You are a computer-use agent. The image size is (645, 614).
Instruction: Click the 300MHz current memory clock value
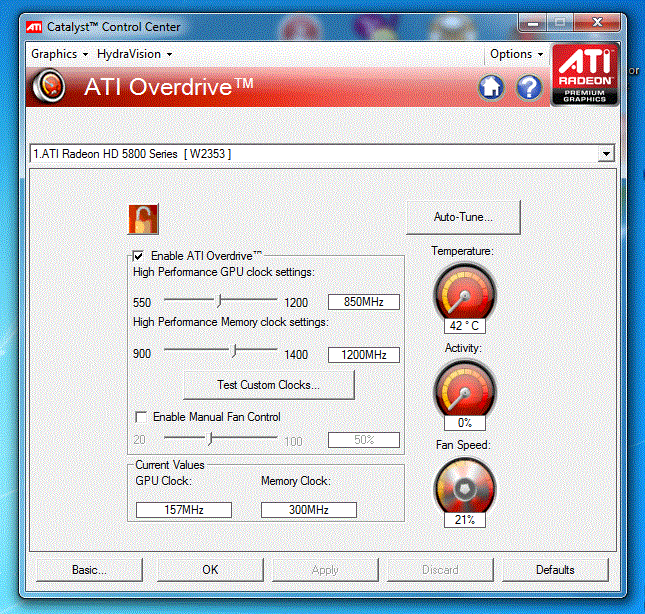coord(309,510)
